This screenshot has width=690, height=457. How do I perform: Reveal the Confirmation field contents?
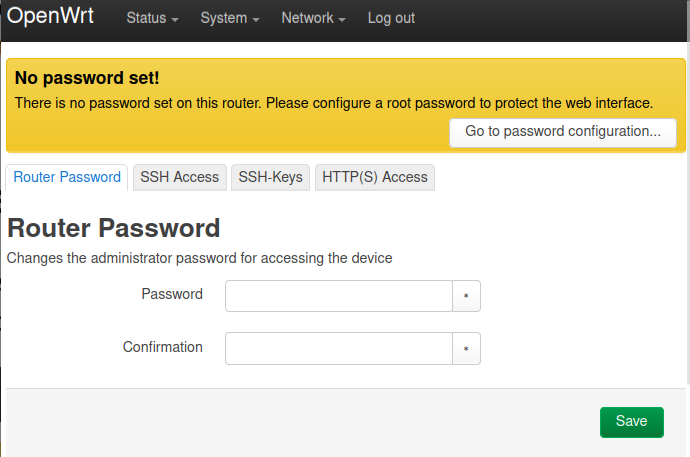[467, 349]
